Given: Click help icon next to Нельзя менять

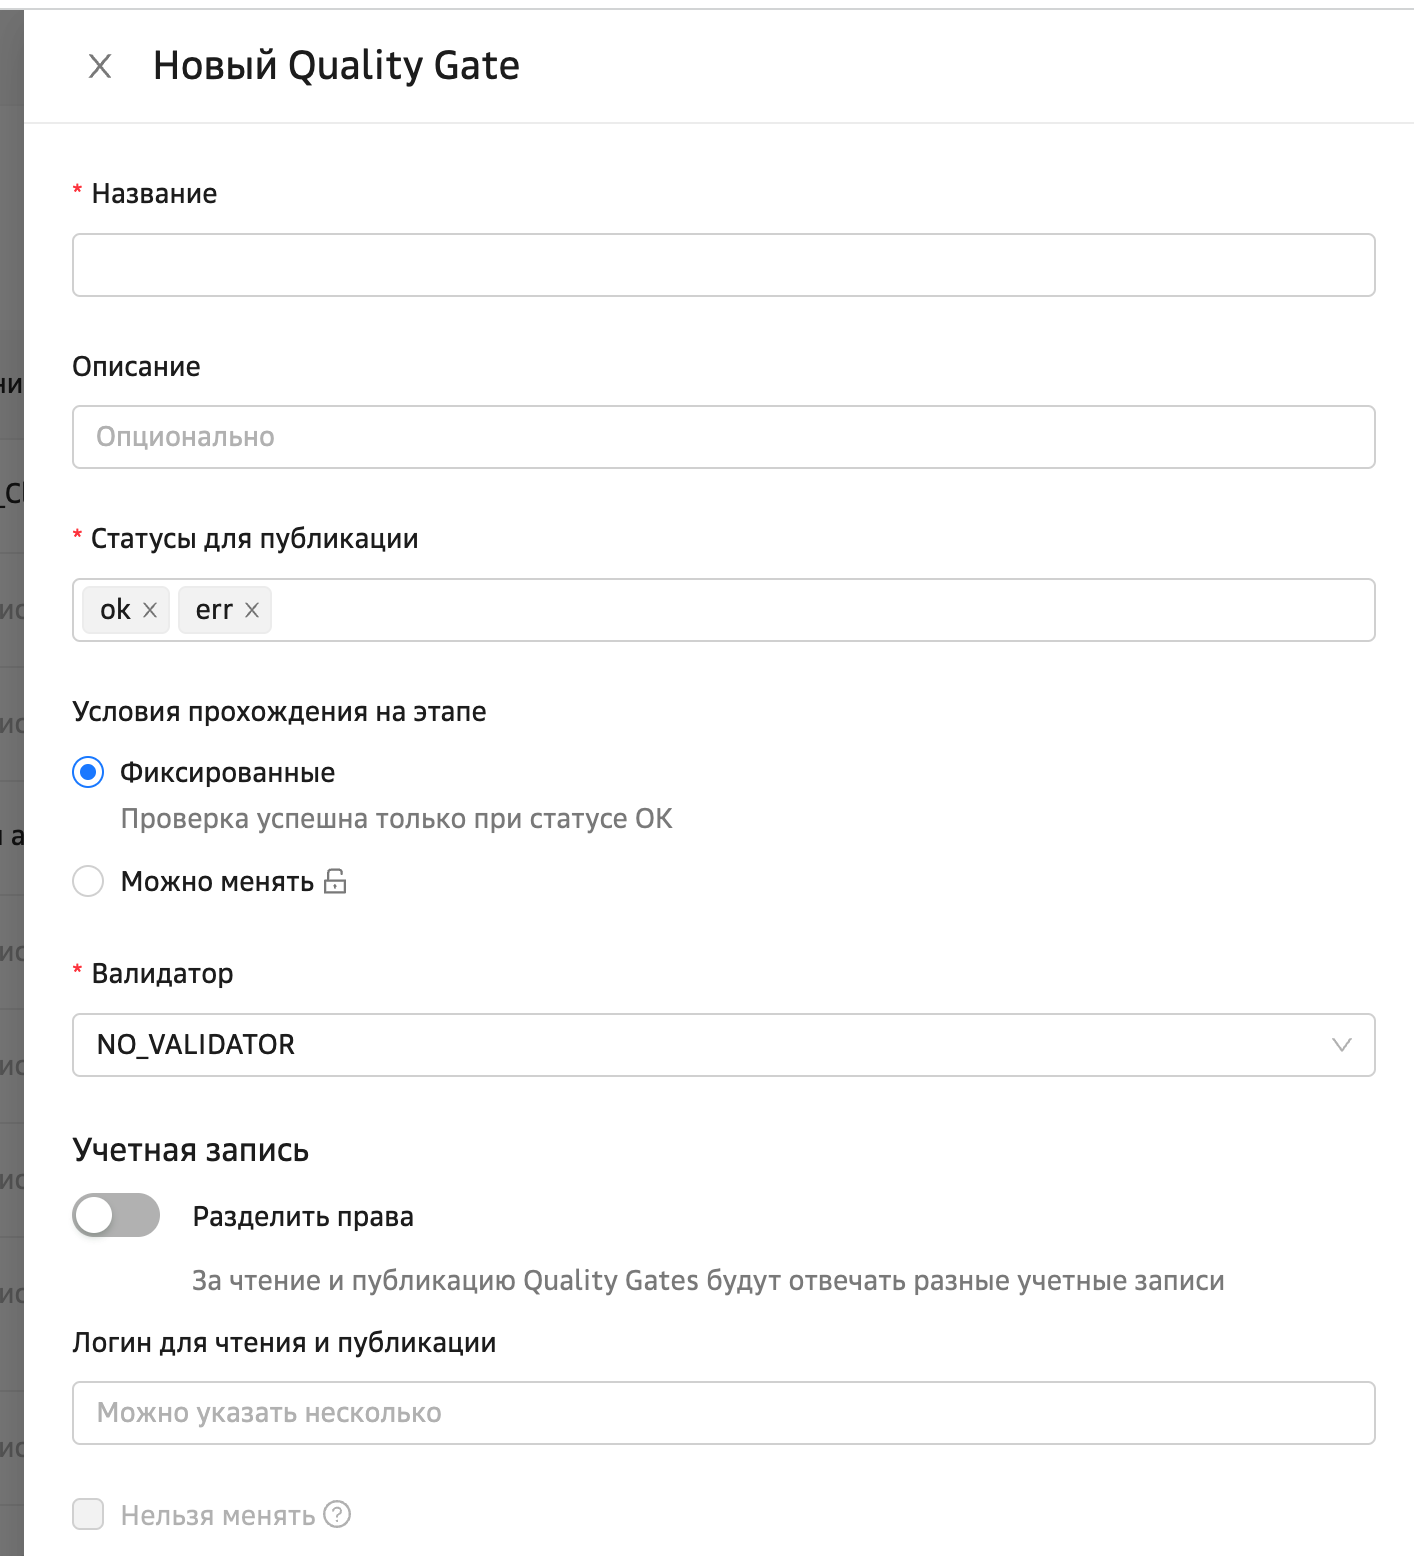Looking at the screenshot, I should pos(338,1515).
